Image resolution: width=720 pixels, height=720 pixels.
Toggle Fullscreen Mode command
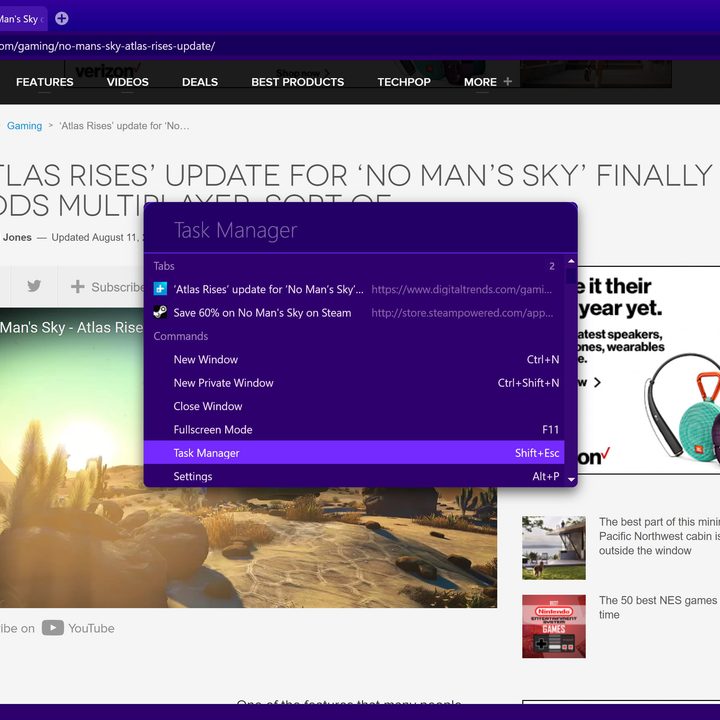pos(213,430)
